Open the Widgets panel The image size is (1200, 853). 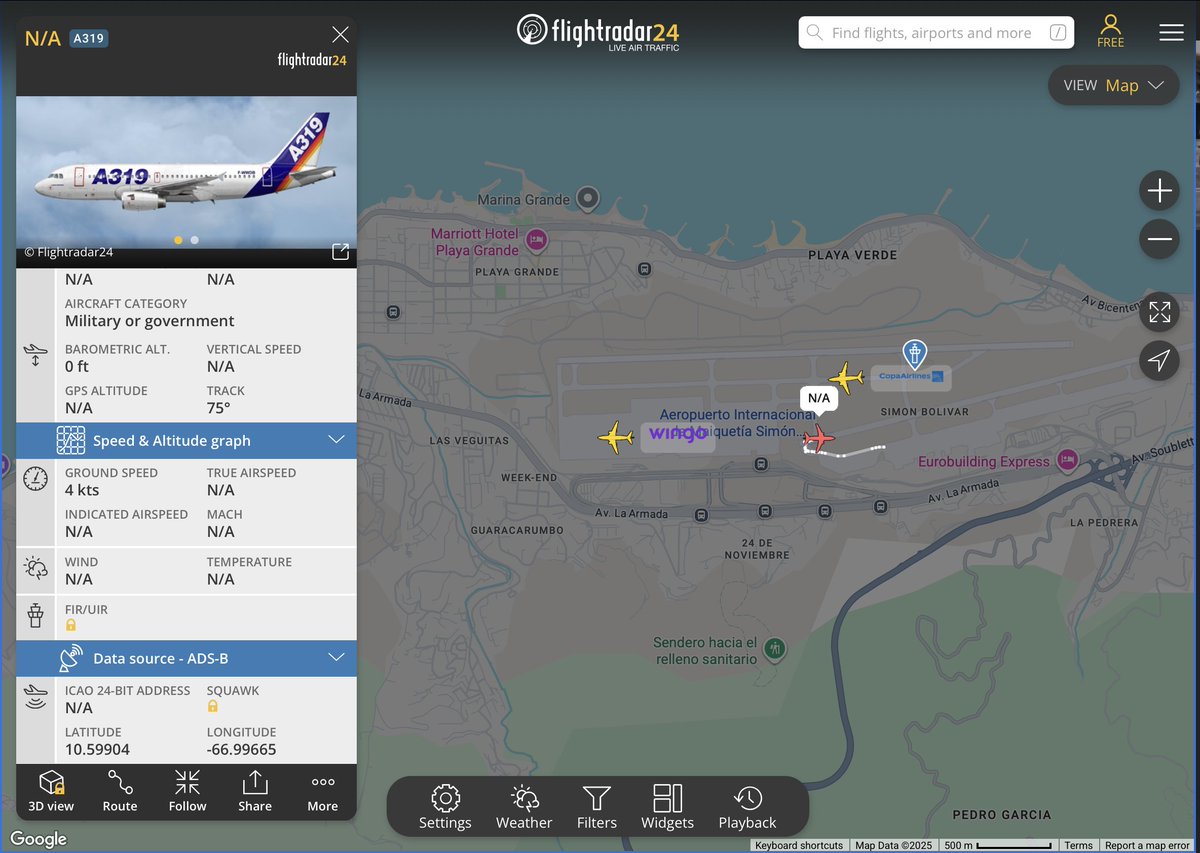click(x=667, y=806)
